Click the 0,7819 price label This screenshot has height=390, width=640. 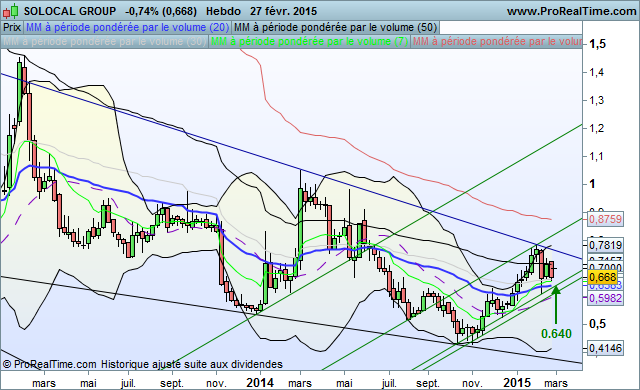[605, 245]
